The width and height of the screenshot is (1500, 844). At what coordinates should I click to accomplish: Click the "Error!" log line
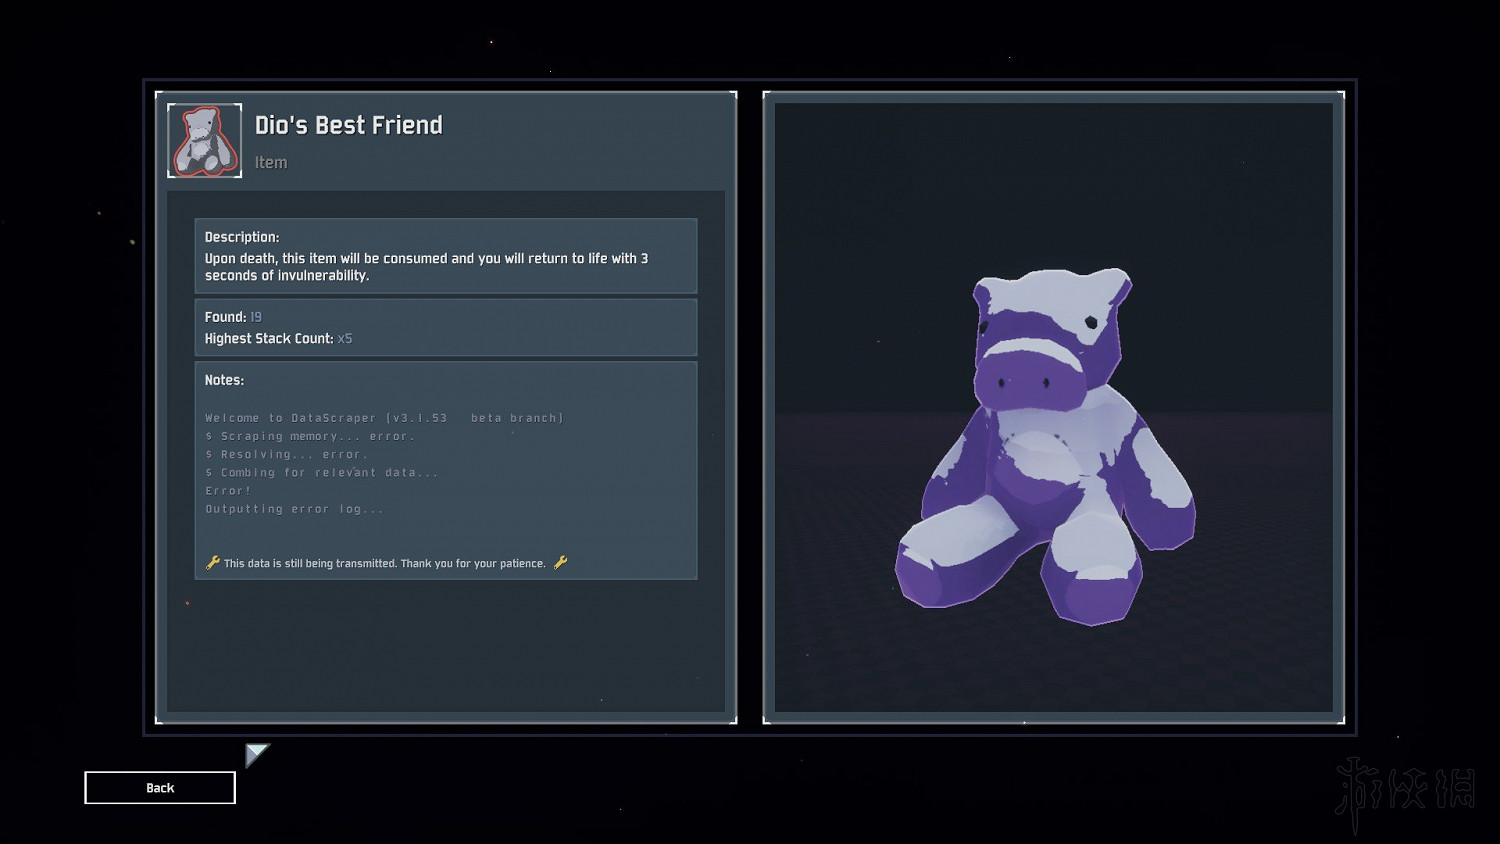click(x=228, y=491)
